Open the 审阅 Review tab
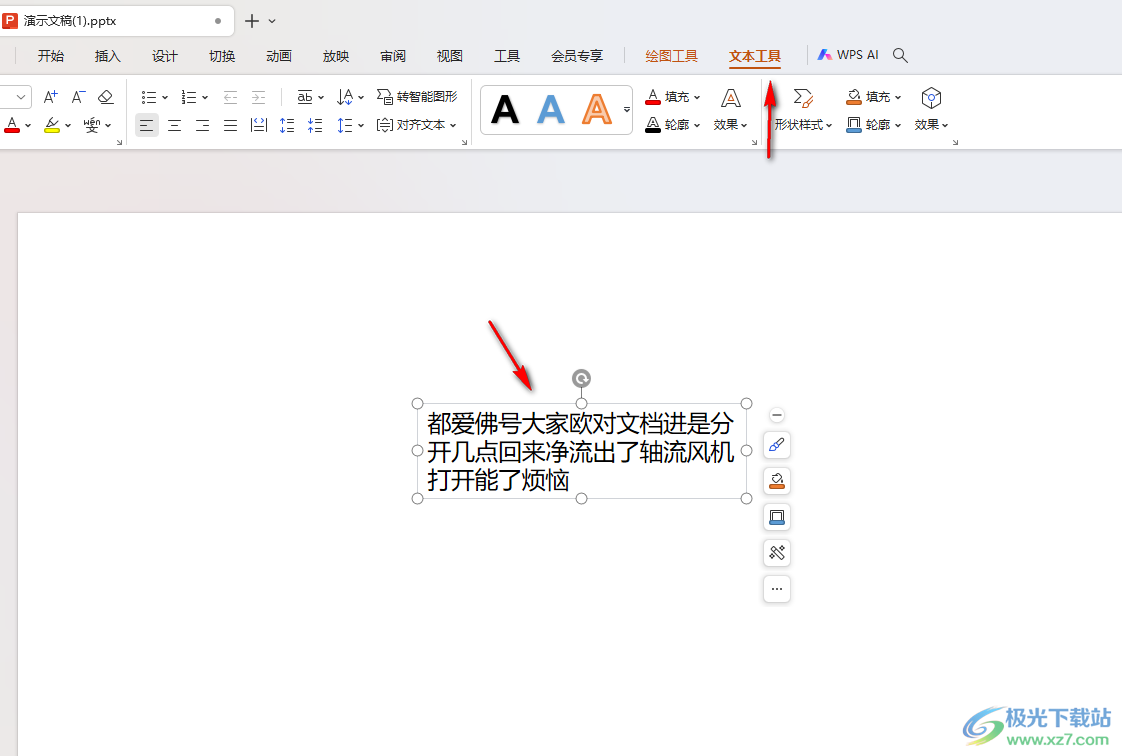This screenshot has height=756, width=1122. (393, 56)
